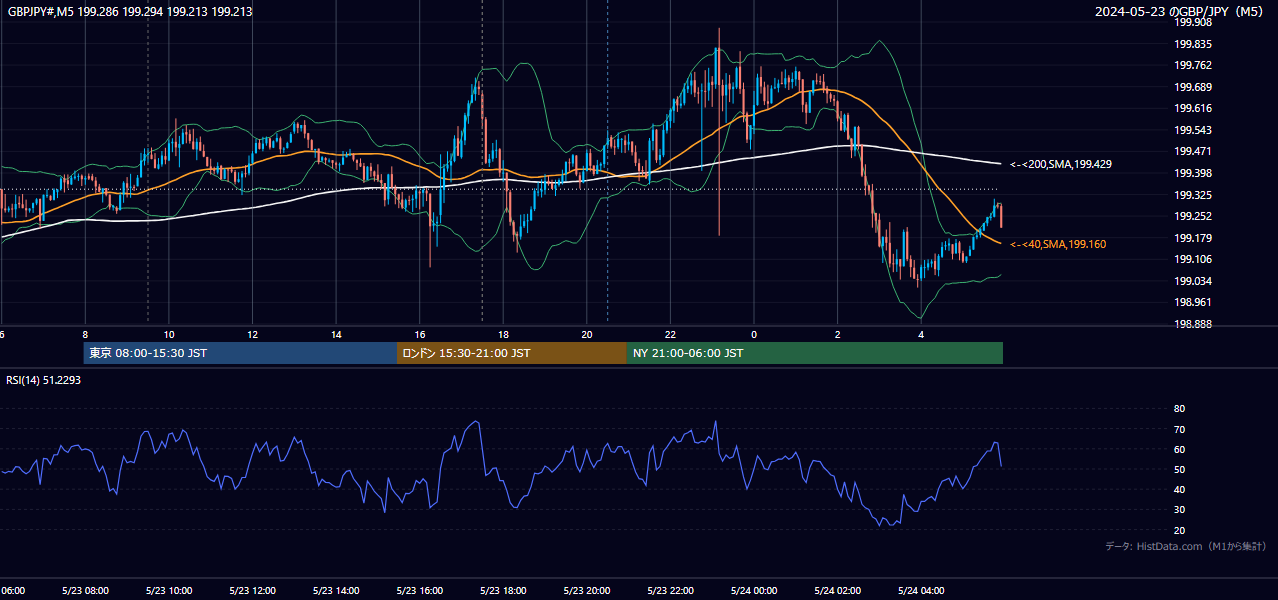Click price axis label 199.325

coord(1193,195)
